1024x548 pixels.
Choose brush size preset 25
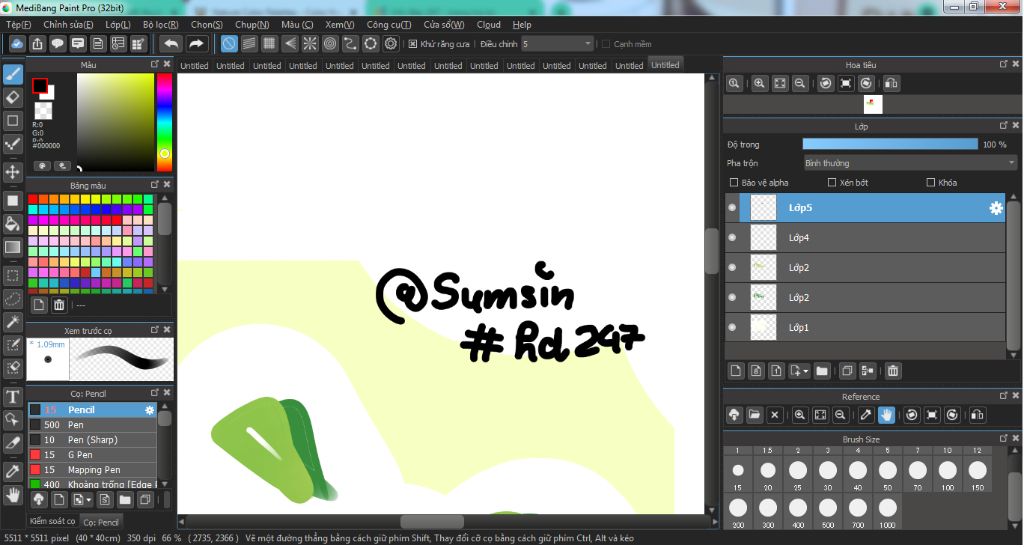tap(798, 474)
